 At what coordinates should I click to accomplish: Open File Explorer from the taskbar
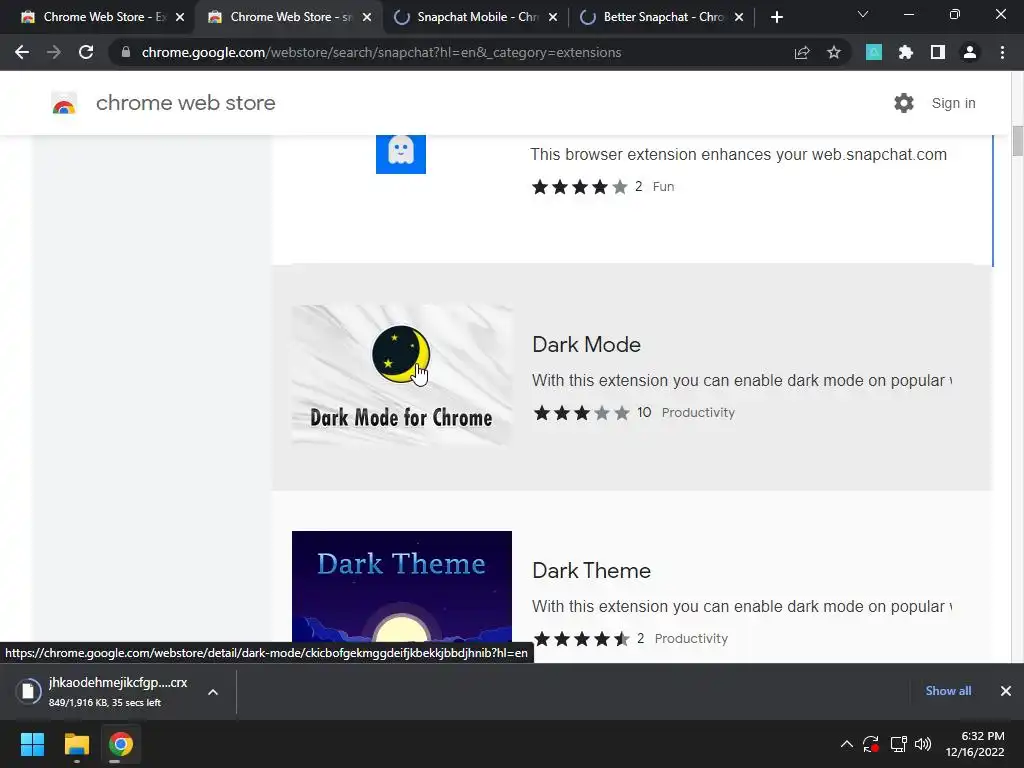click(x=76, y=744)
